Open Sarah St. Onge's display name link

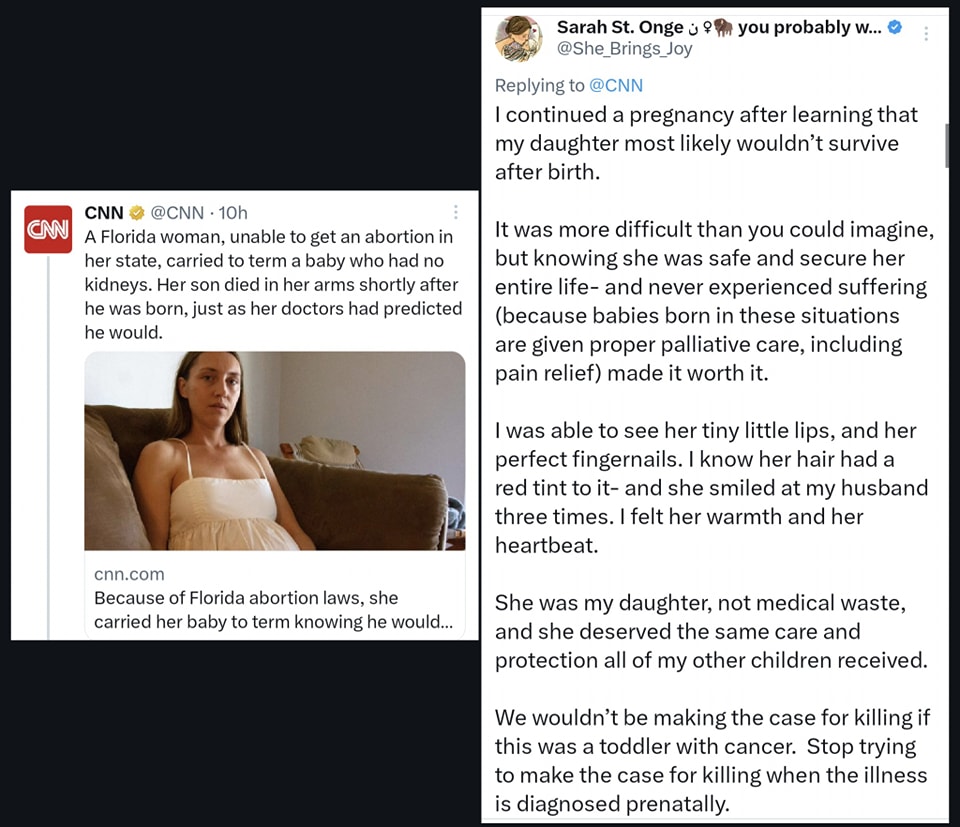pyautogui.click(x=620, y=27)
